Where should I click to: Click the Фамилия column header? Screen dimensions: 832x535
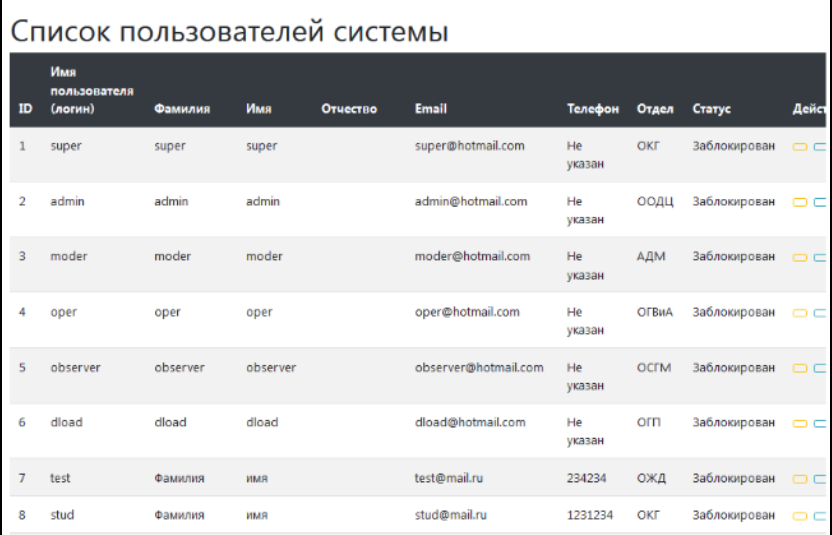(x=182, y=109)
